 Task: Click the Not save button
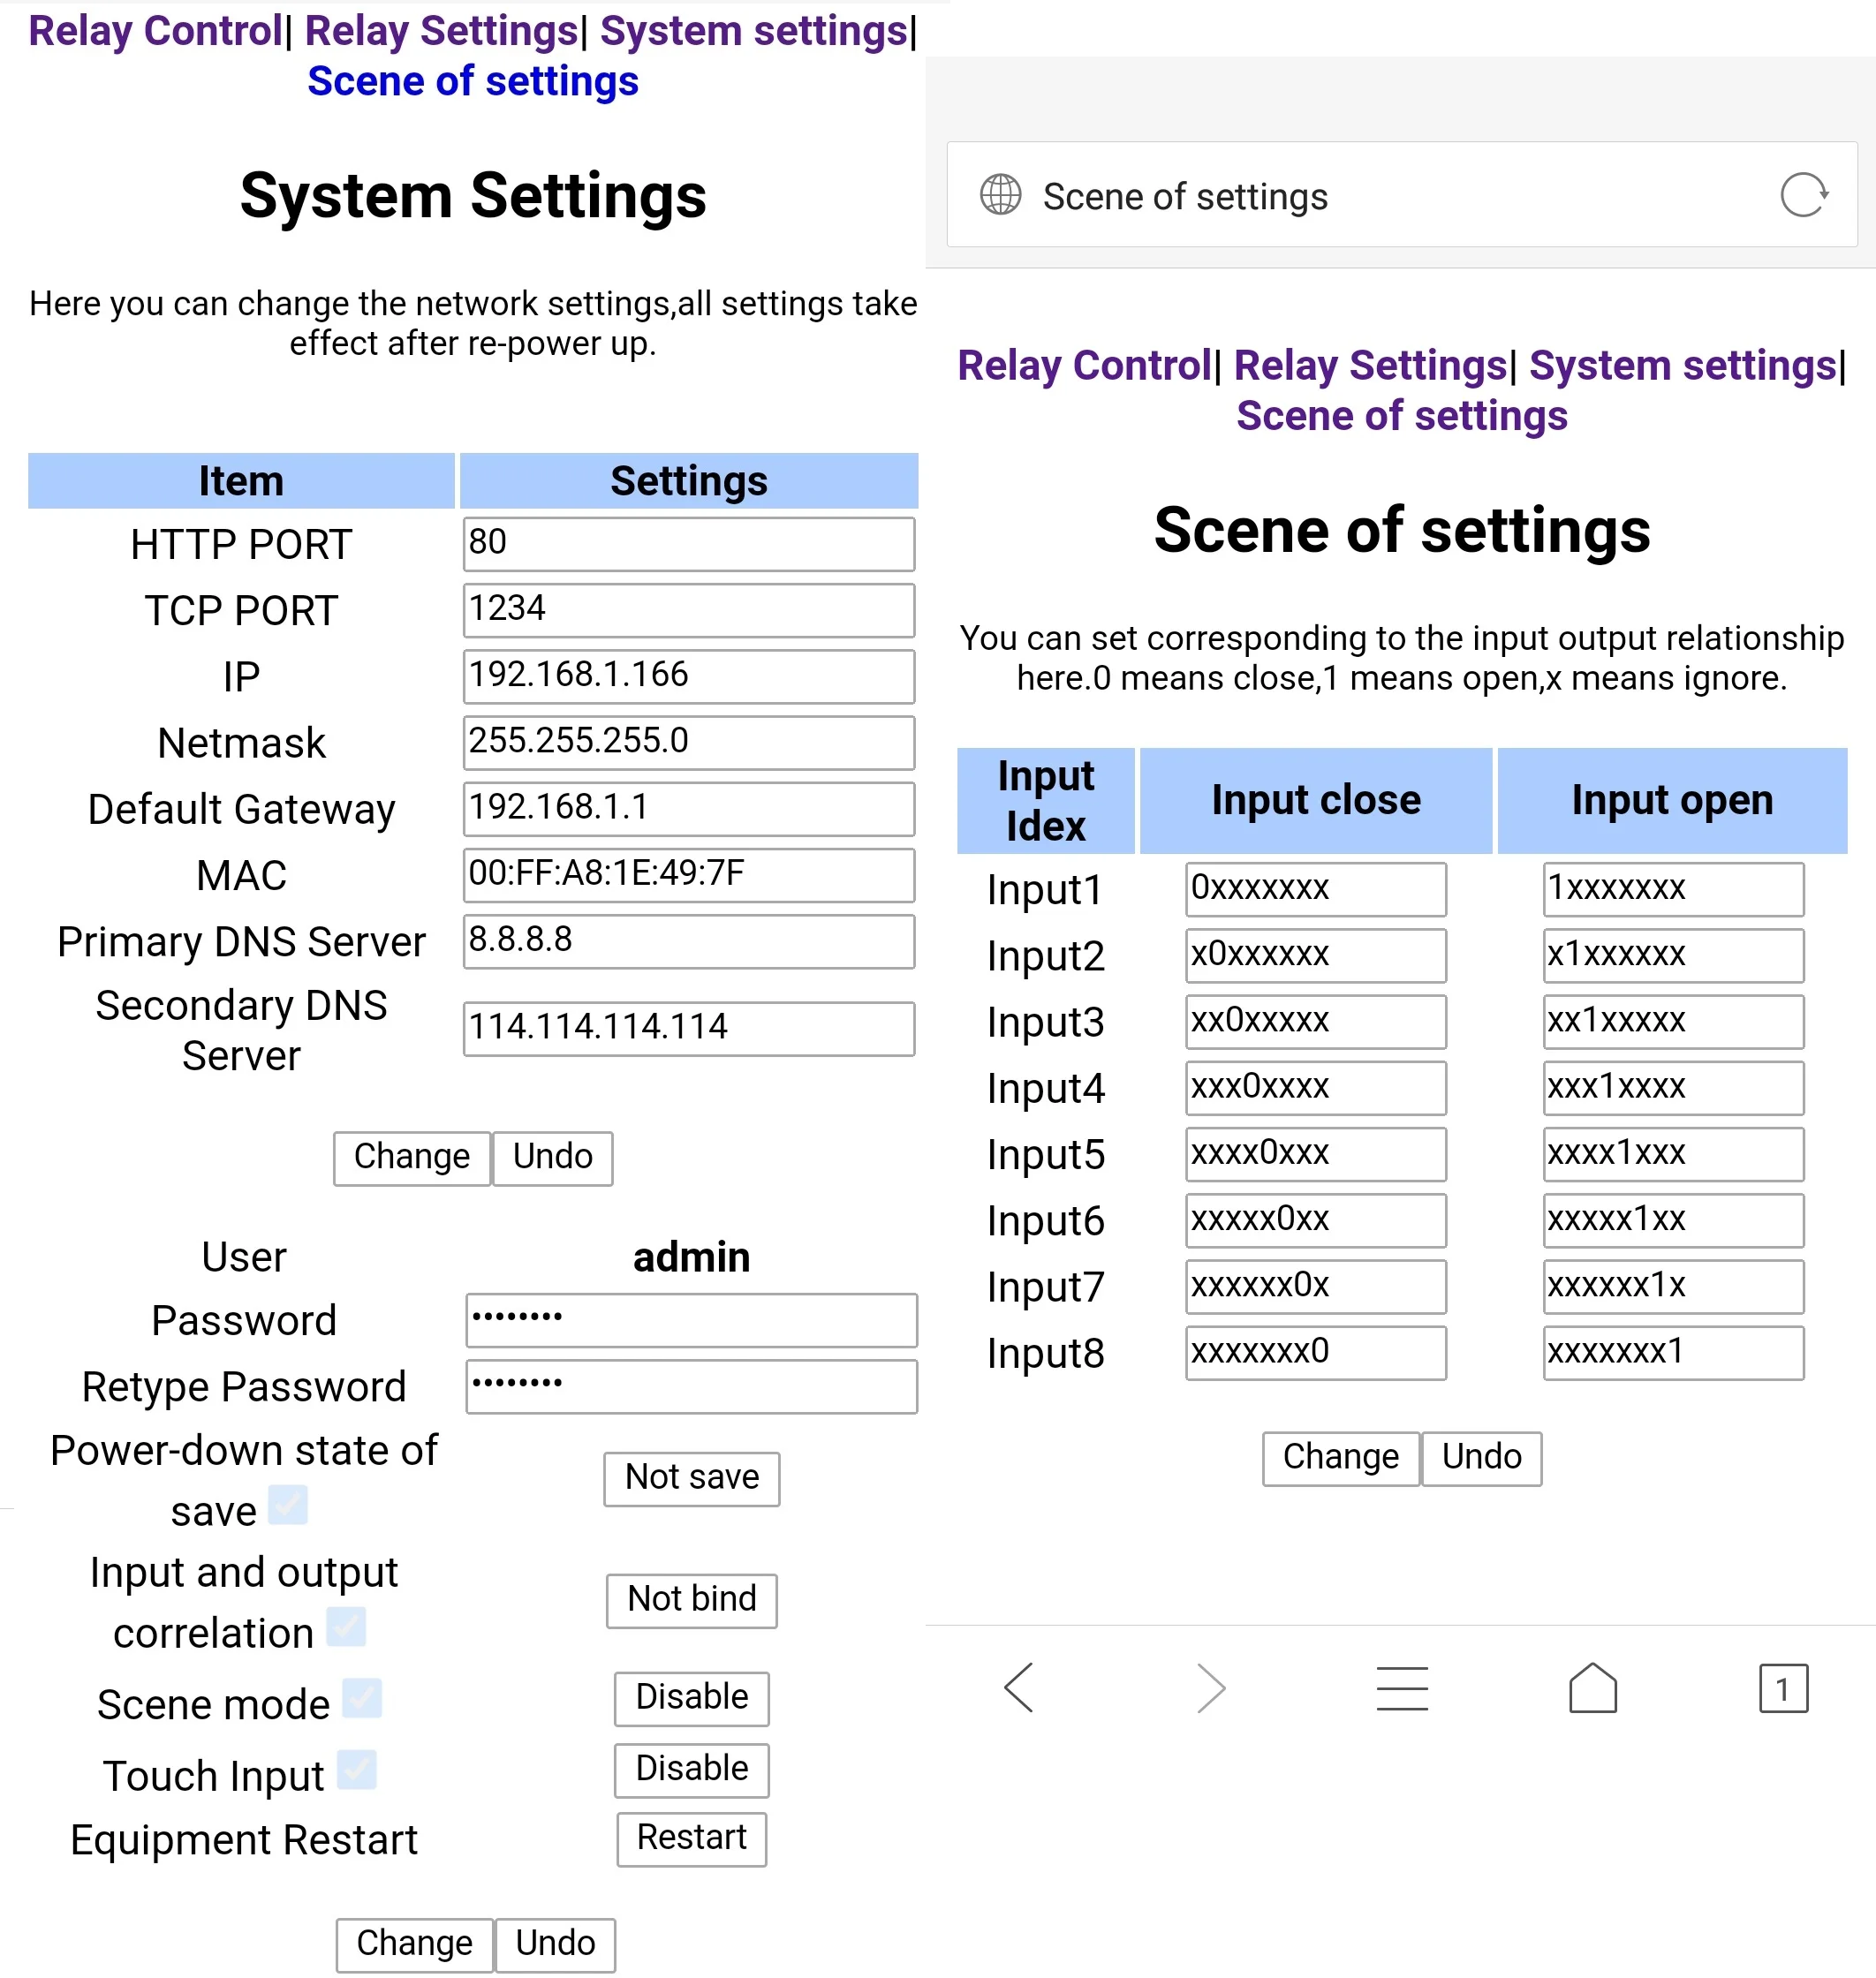tap(692, 1478)
